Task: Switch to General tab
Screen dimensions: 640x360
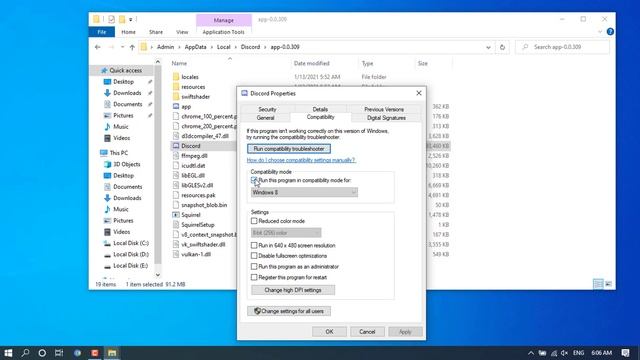Action: pyautogui.click(x=265, y=118)
